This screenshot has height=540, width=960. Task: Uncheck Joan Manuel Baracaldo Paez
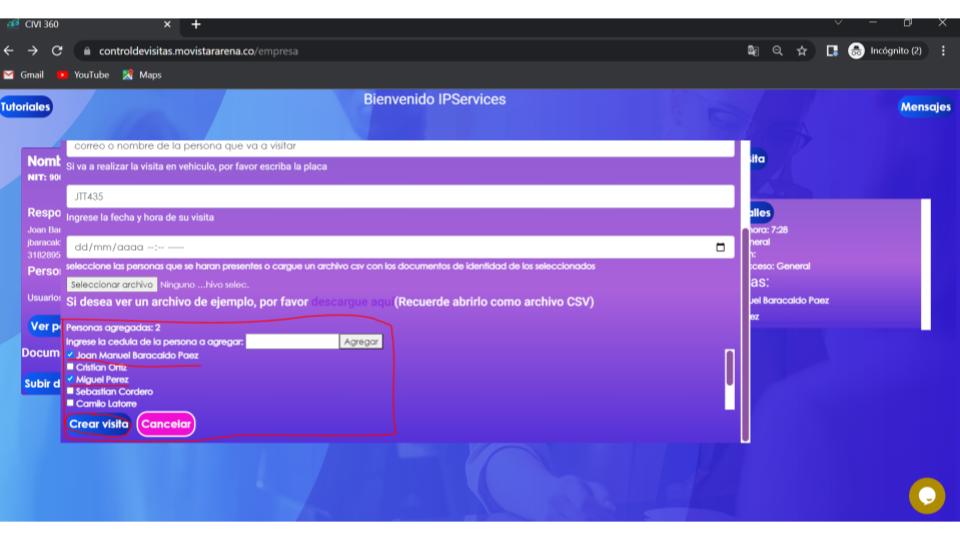coord(70,354)
